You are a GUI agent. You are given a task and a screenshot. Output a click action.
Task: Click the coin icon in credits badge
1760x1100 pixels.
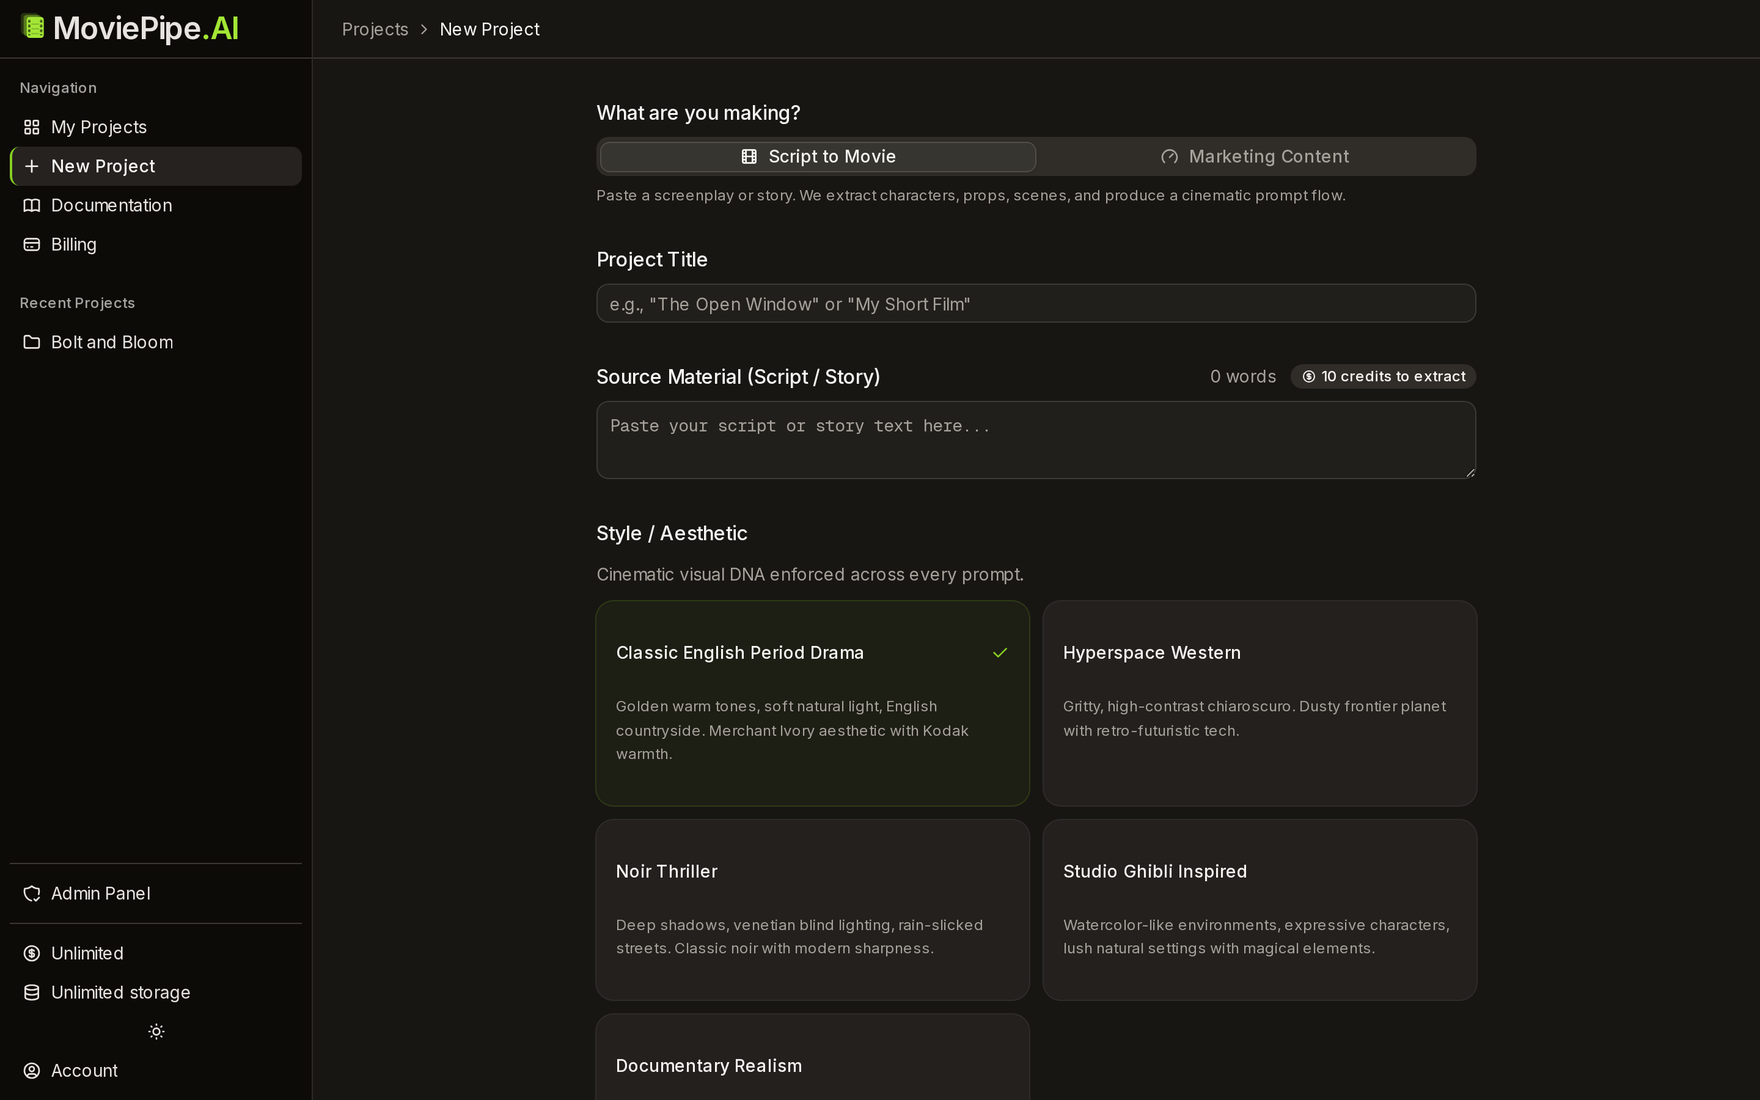click(x=1308, y=376)
